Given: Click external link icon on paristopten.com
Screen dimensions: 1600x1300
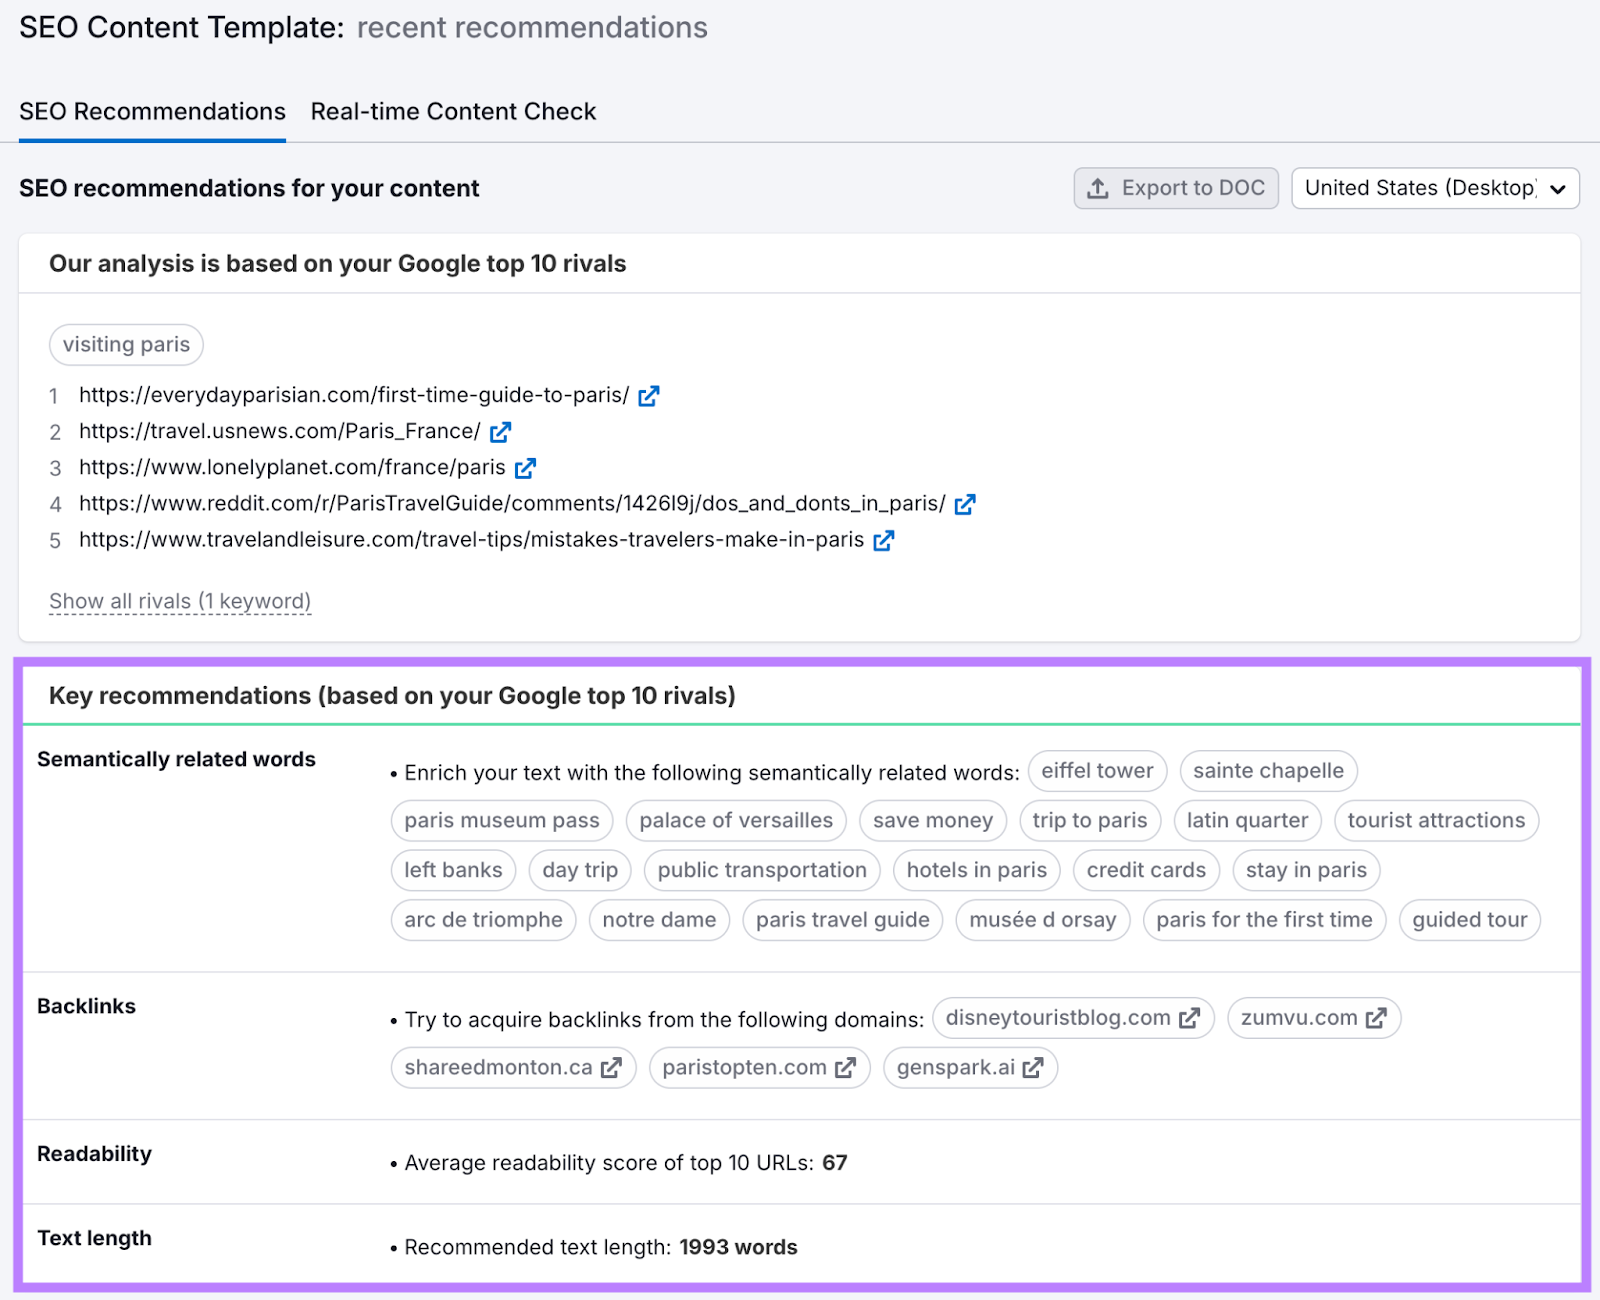Looking at the screenshot, I should coord(846,1068).
